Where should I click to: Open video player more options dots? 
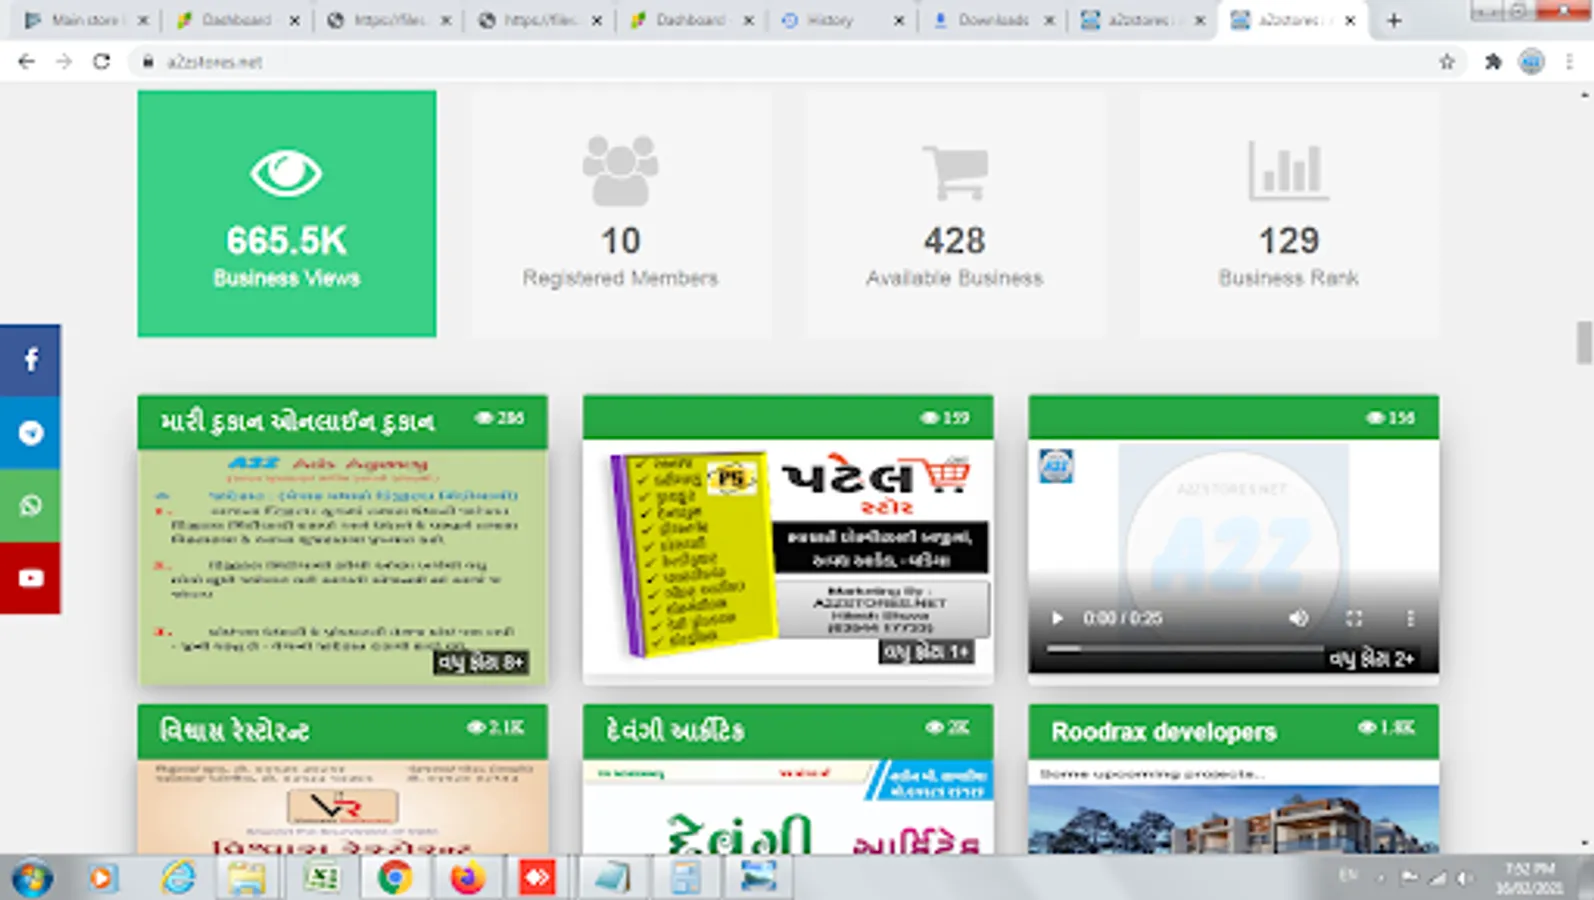pos(1410,618)
